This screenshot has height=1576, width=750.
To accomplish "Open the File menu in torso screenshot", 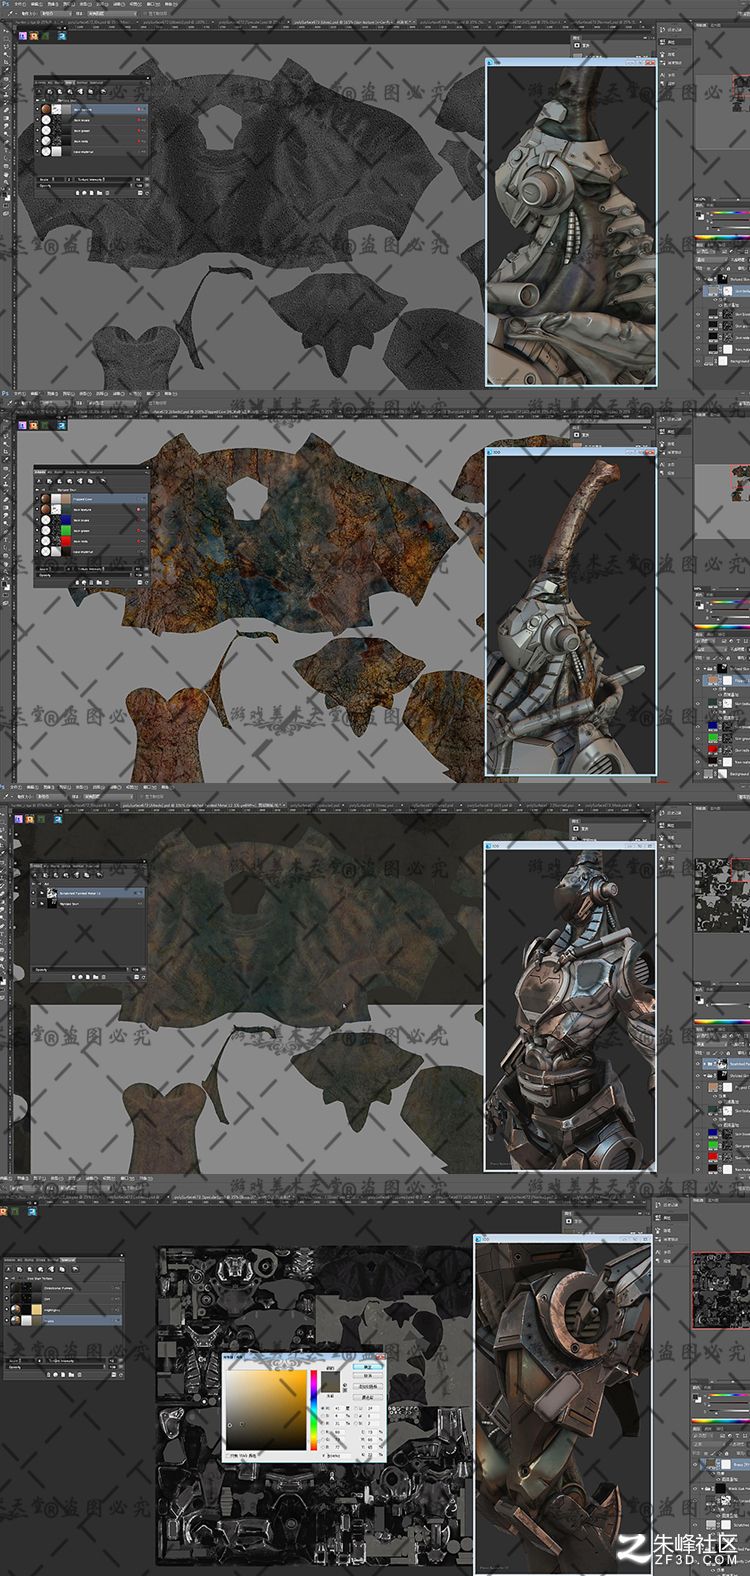I will pyautogui.click(x=16, y=787).
